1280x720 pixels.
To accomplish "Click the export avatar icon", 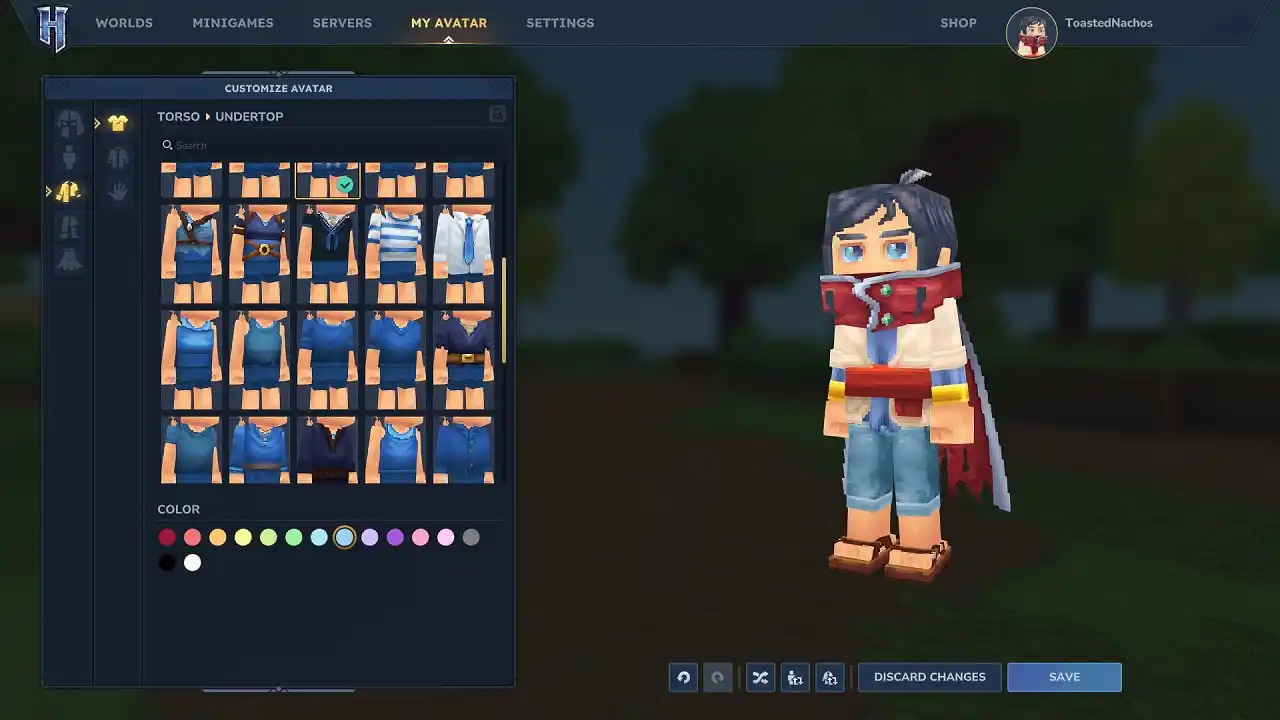I will pyautogui.click(x=795, y=677).
